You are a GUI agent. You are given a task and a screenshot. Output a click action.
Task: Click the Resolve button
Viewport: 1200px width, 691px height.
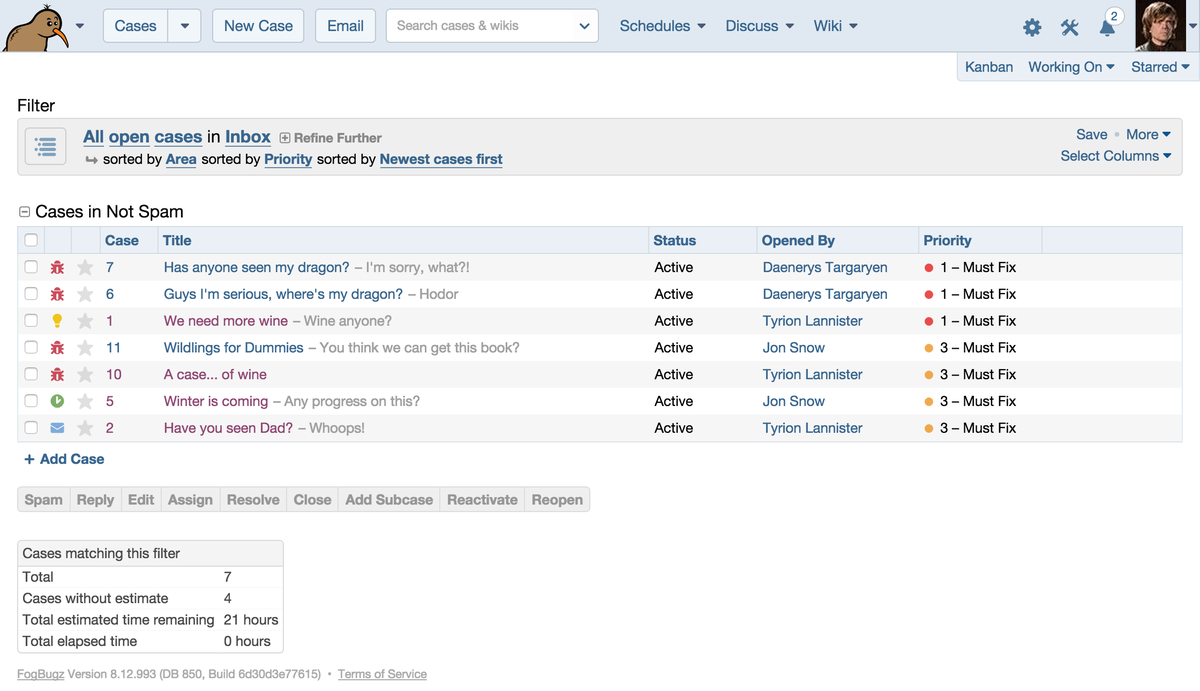(253, 499)
